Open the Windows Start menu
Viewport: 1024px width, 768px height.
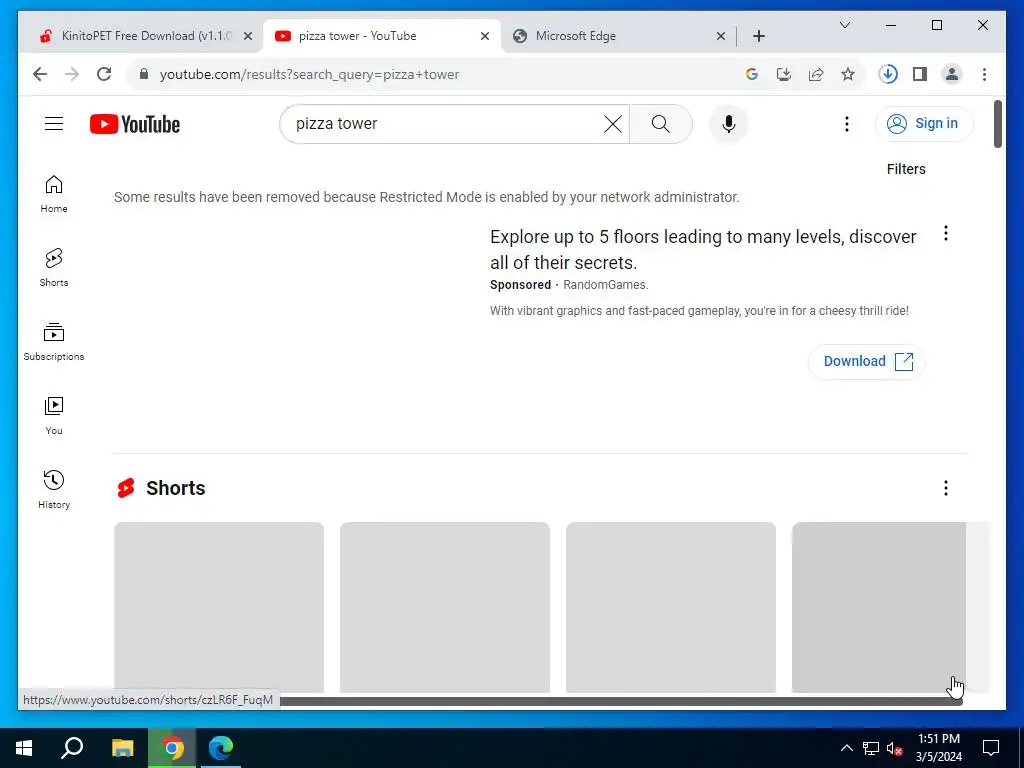pos(24,748)
